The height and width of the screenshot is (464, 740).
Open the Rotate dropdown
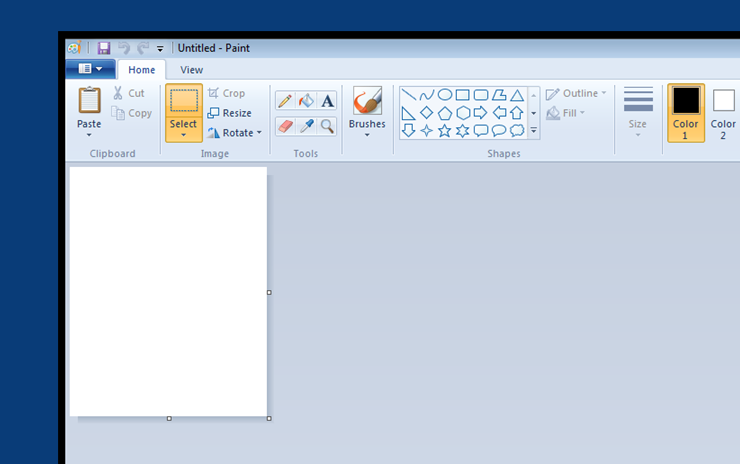coord(235,133)
